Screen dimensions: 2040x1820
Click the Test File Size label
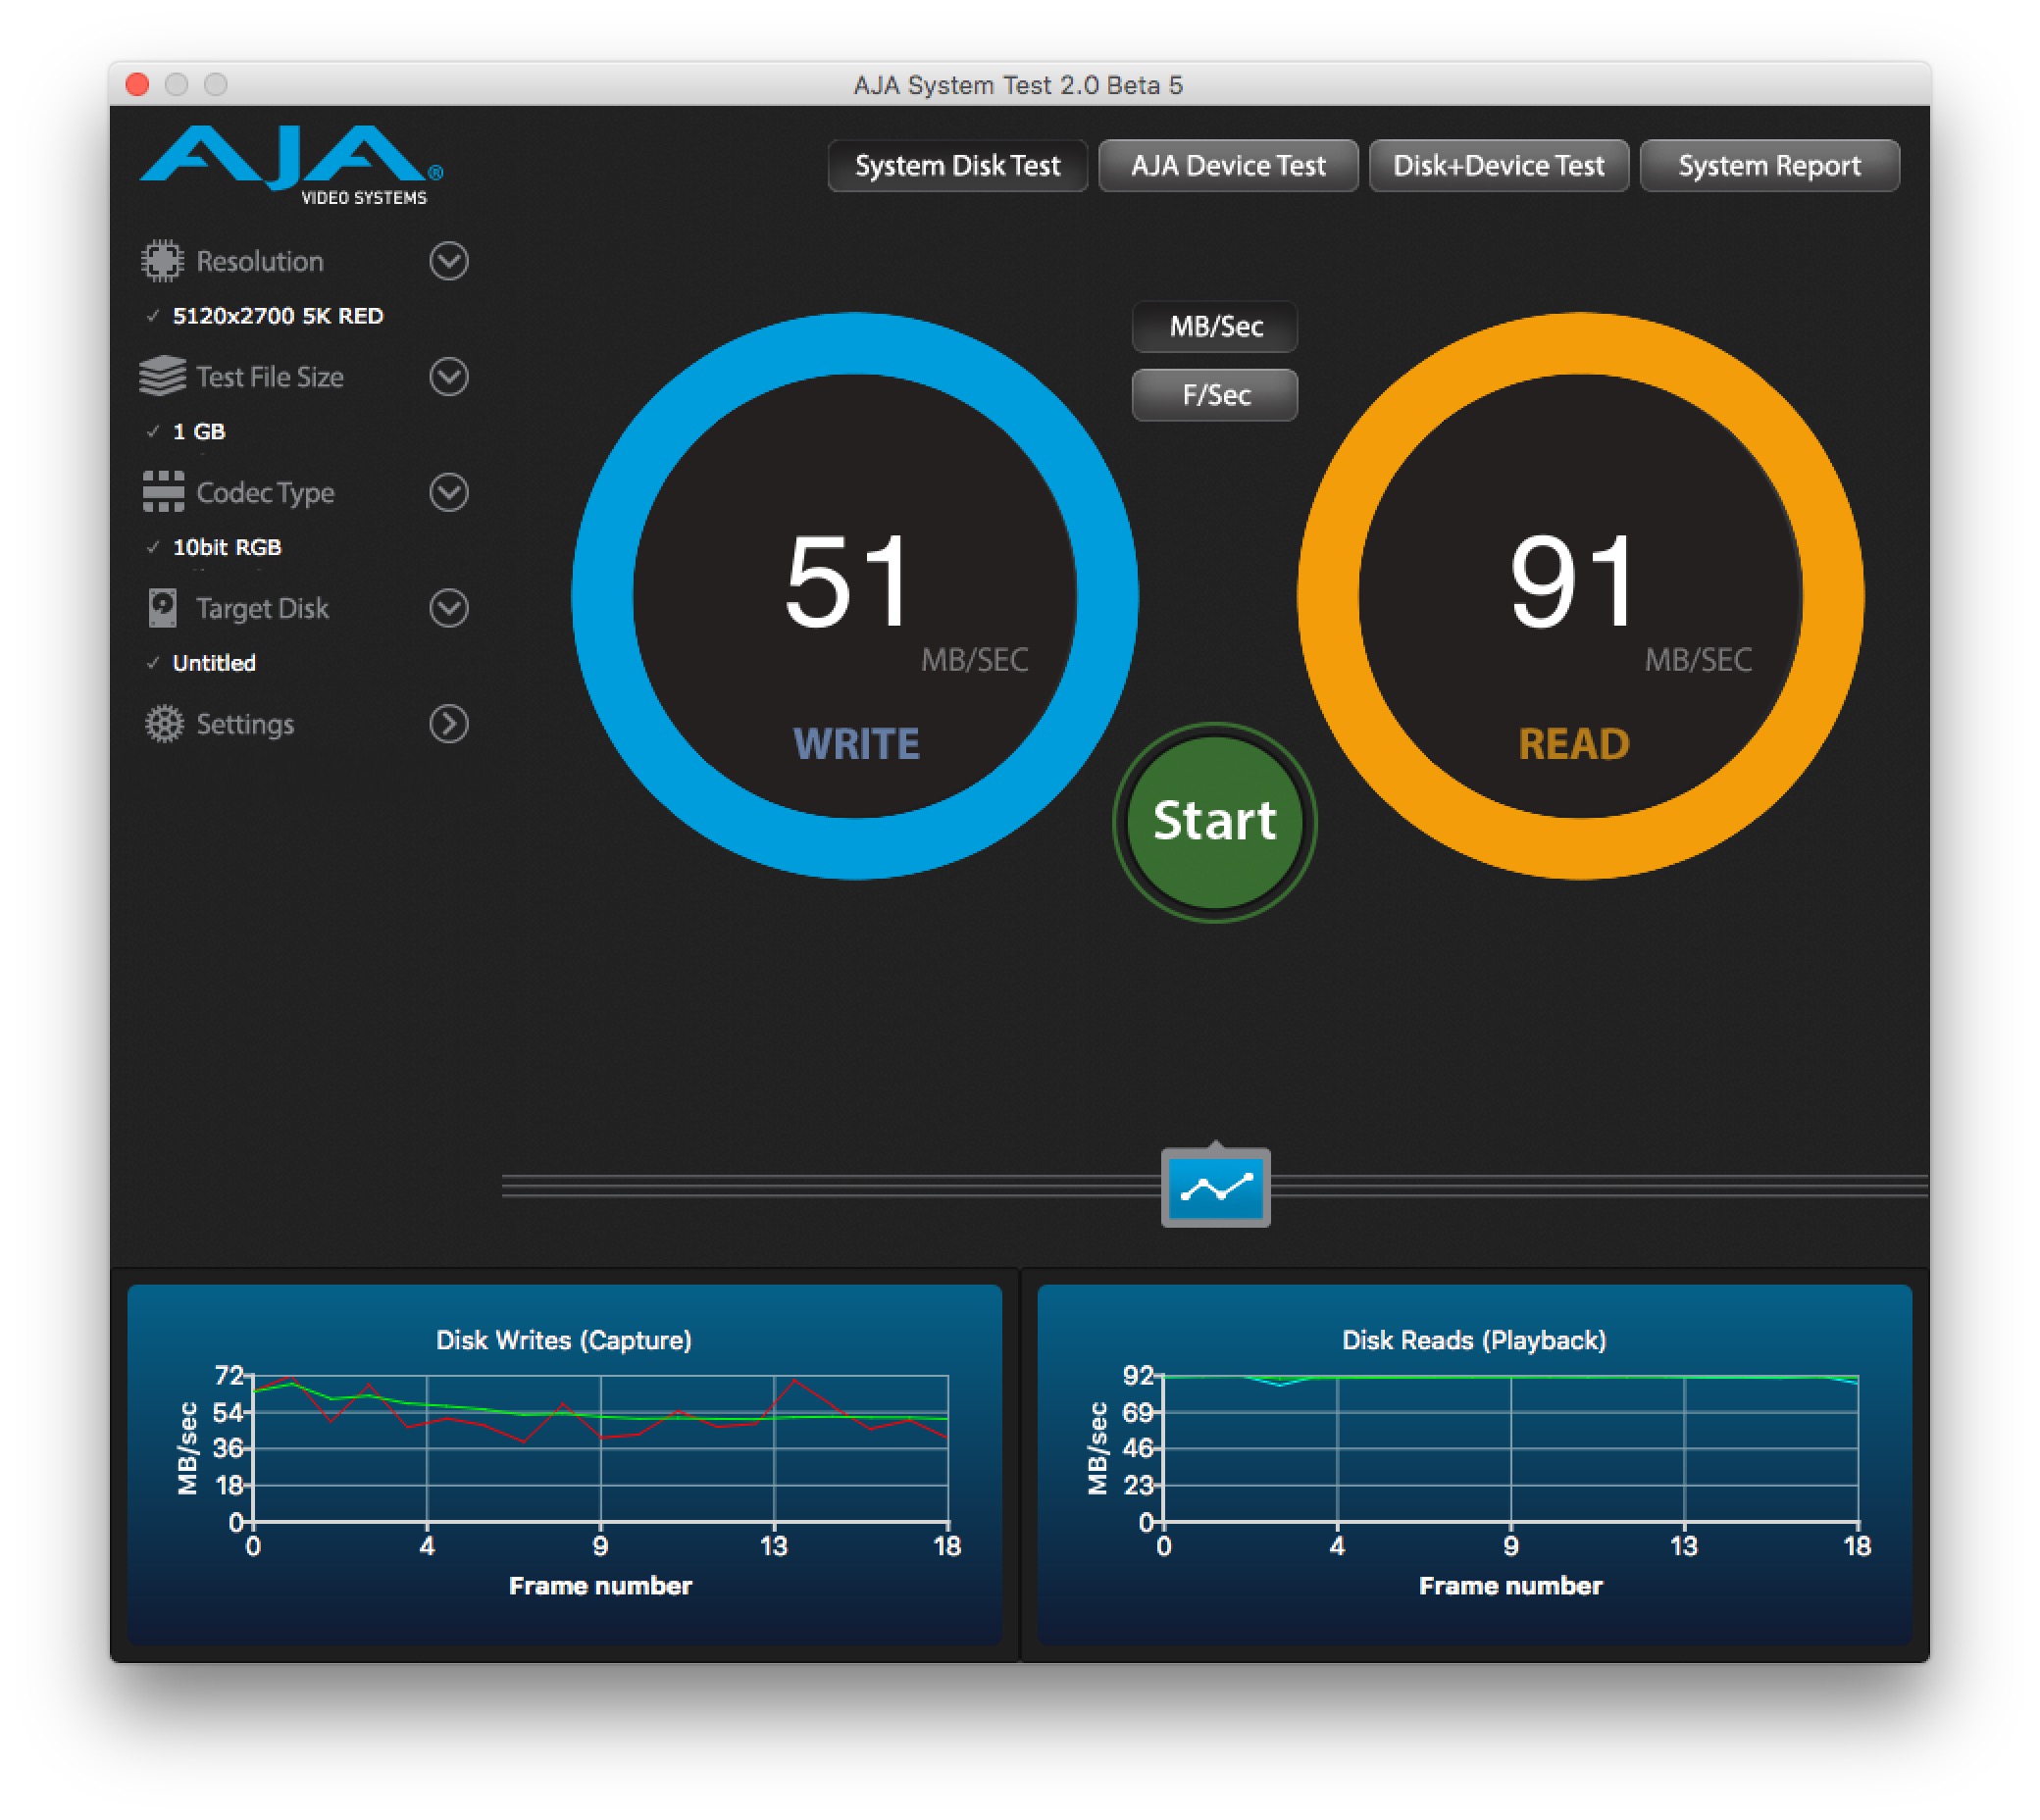270,377
